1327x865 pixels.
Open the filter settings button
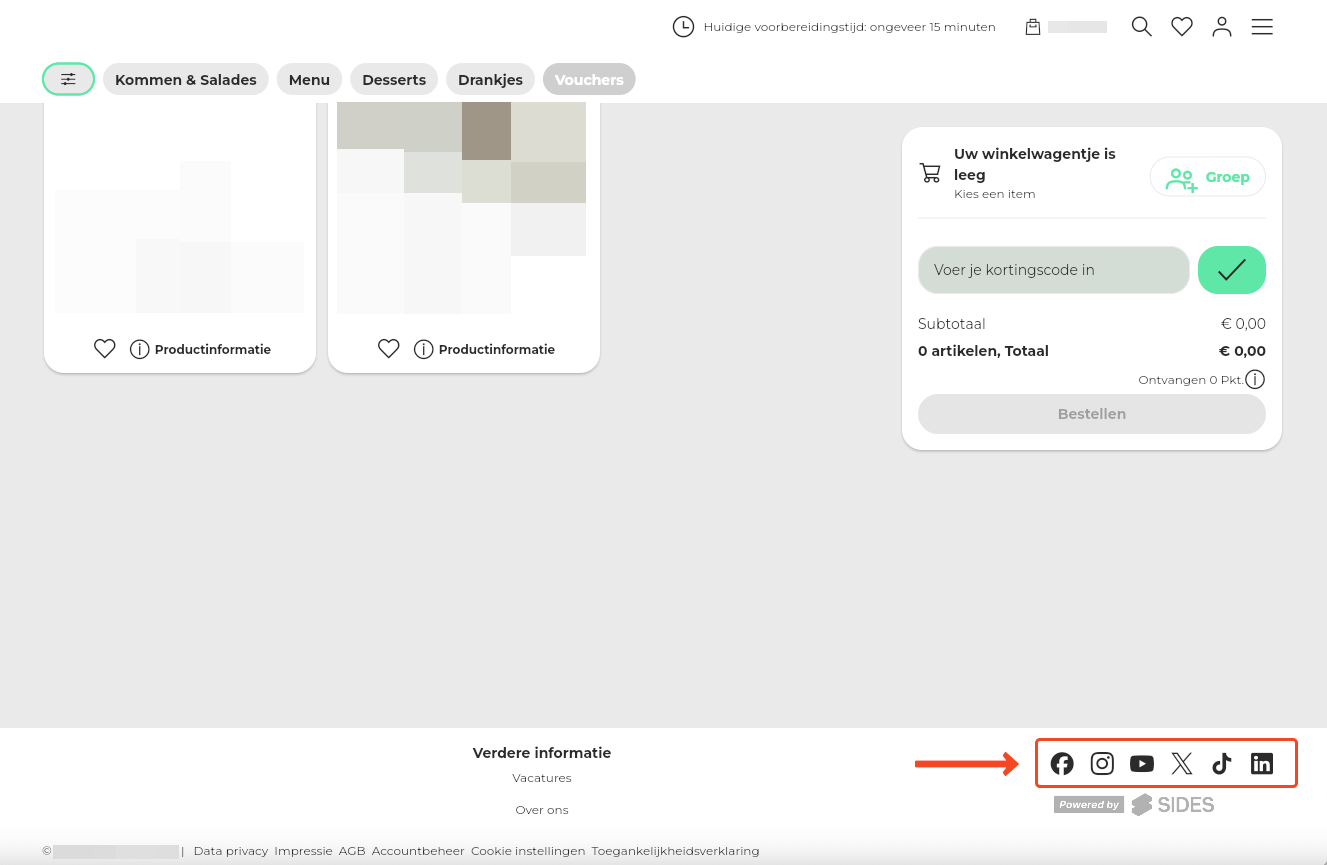pyautogui.click(x=68, y=79)
